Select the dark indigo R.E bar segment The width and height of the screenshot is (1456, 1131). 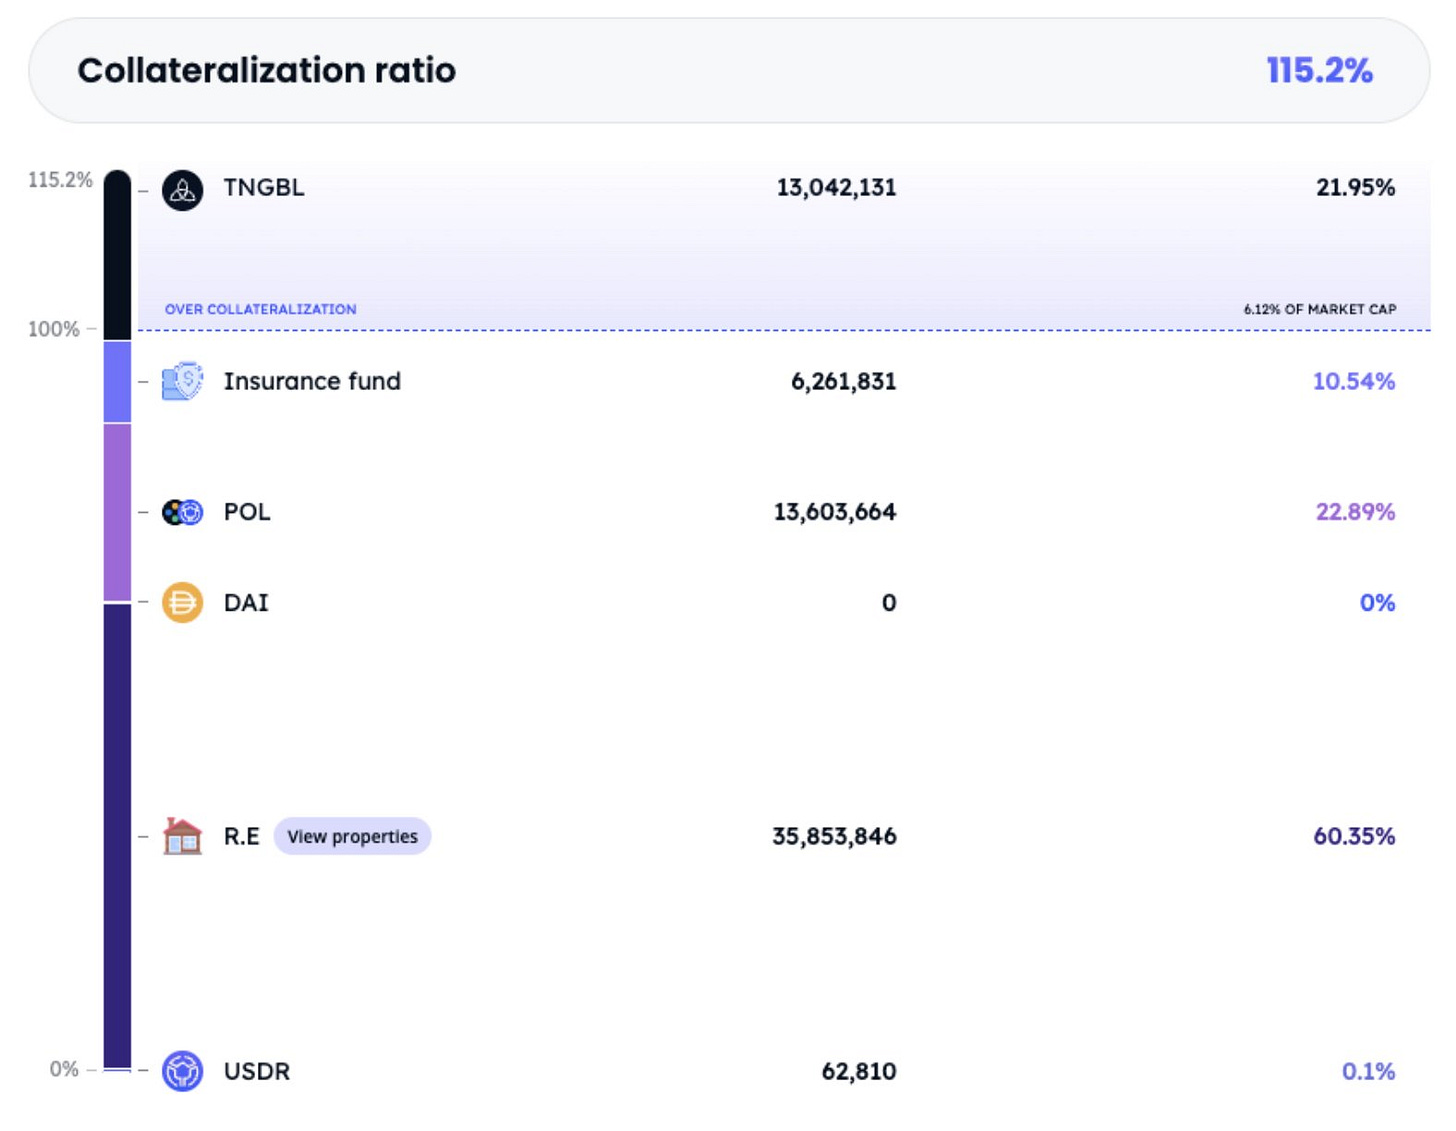(117, 836)
